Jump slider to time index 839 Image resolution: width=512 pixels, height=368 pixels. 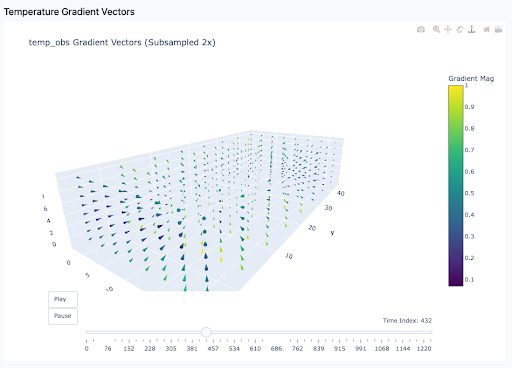tap(319, 348)
